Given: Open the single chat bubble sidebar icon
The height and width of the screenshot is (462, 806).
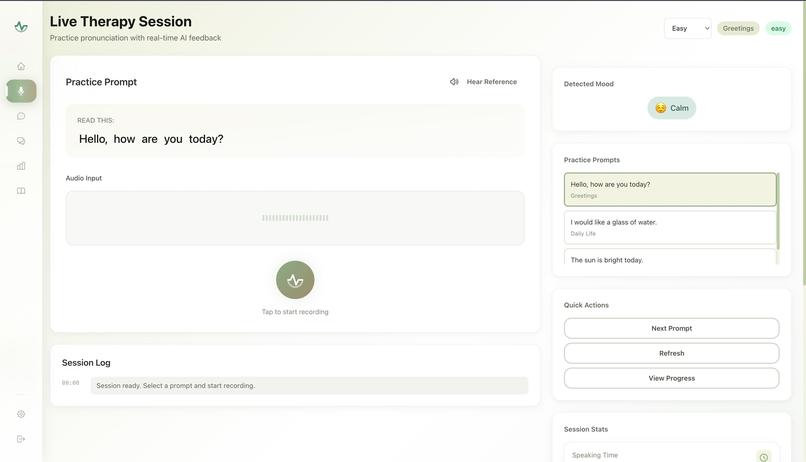Looking at the screenshot, I should pos(21,116).
